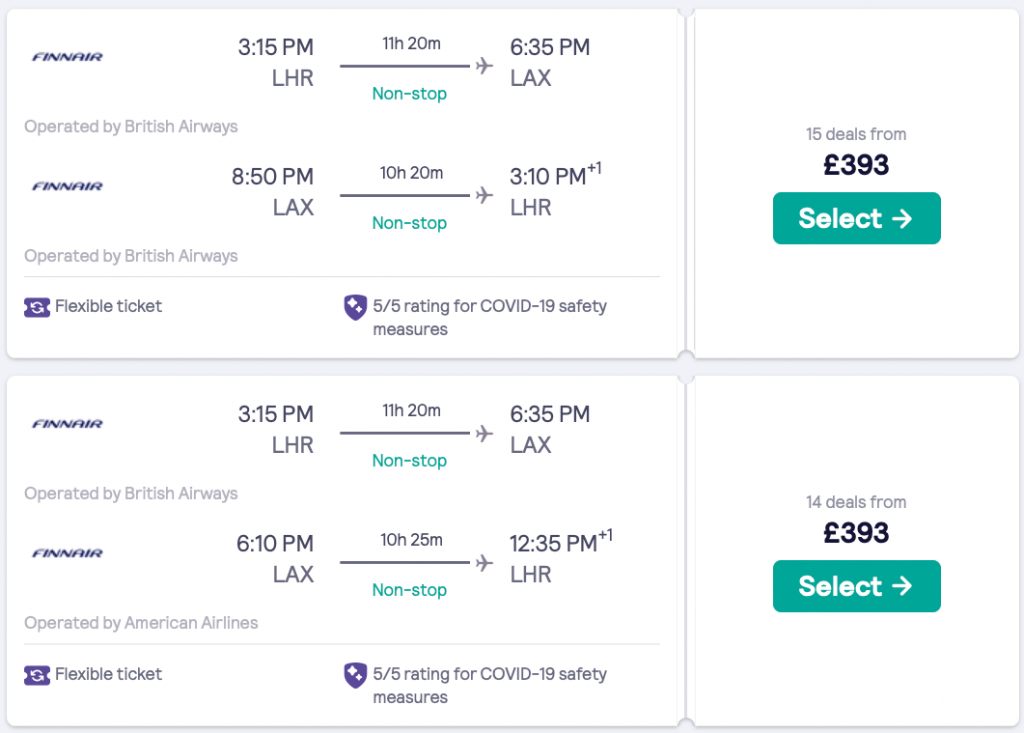Click the Flexible ticket icon in first result

pos(37,307)
